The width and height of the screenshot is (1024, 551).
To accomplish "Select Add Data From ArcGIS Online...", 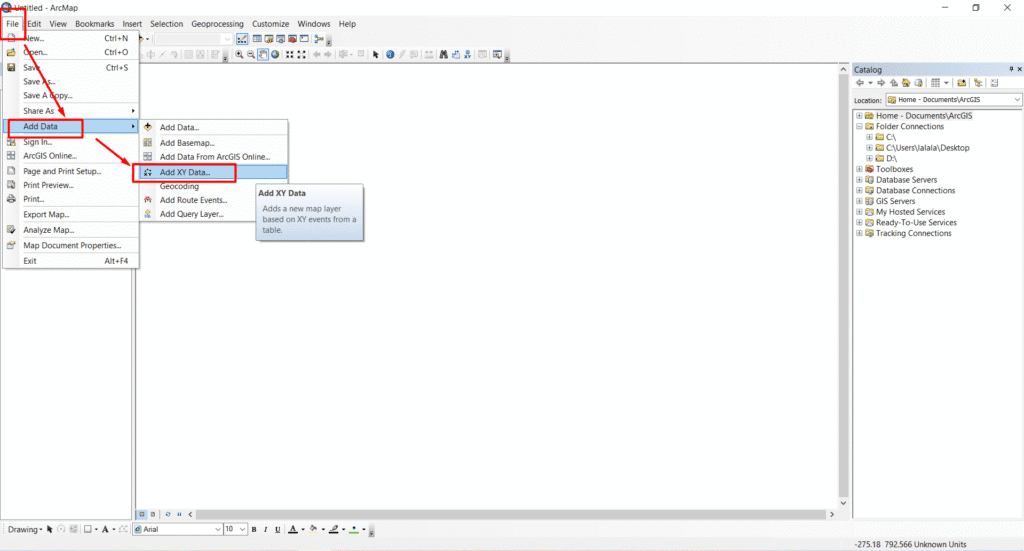I will [214, 157].
